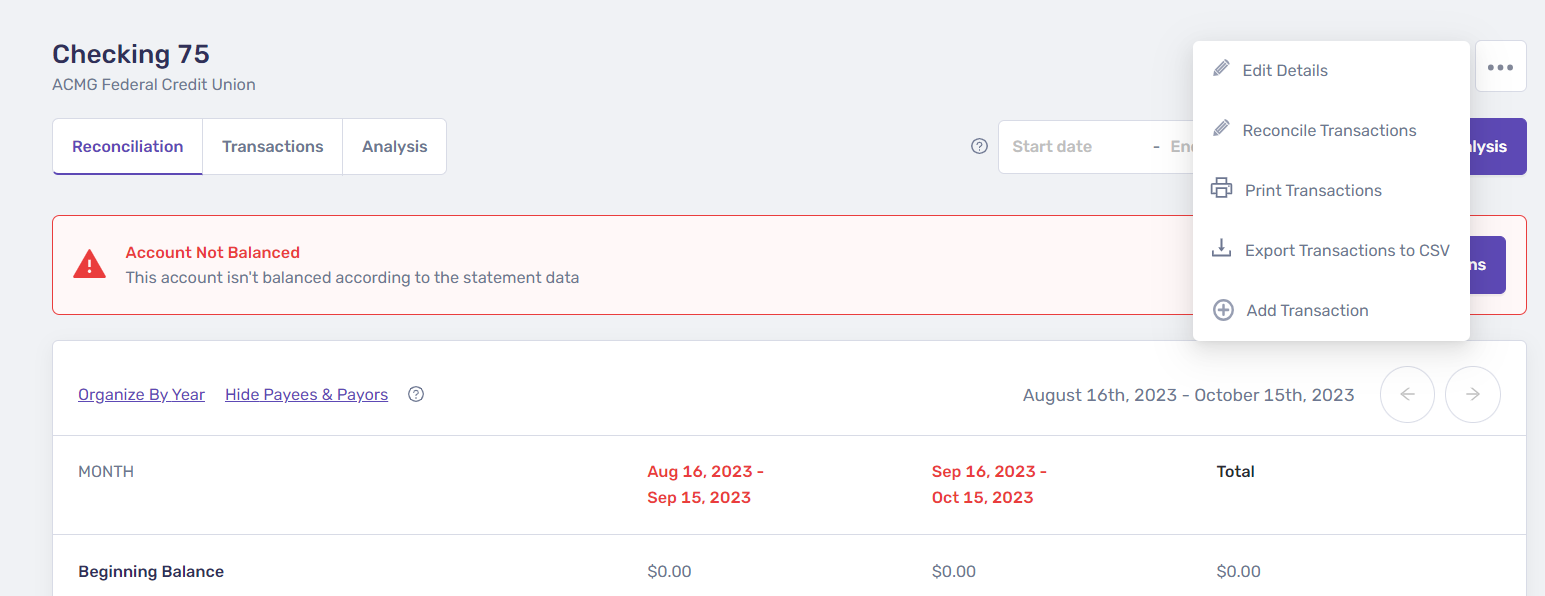Choose Export Transactions to CSV menu item
This screenshot has height=596, width=1545.
pyautogui.click(x=1346, y=250)
